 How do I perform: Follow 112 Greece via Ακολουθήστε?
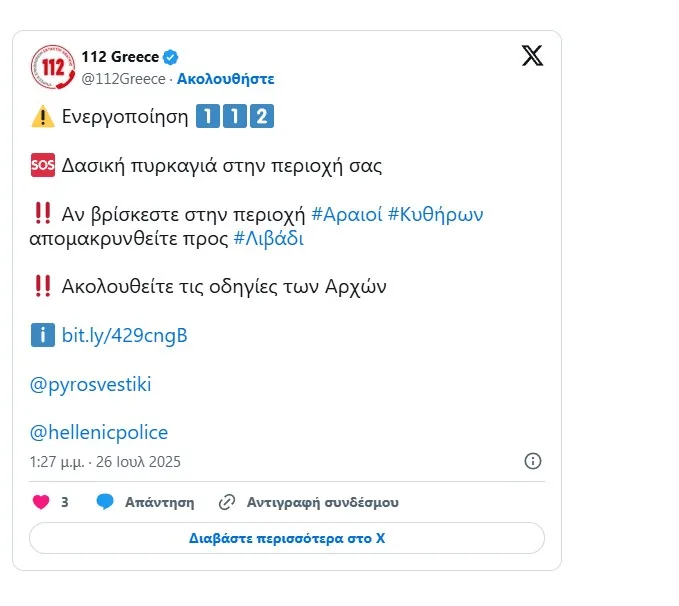tap(226, 79)
